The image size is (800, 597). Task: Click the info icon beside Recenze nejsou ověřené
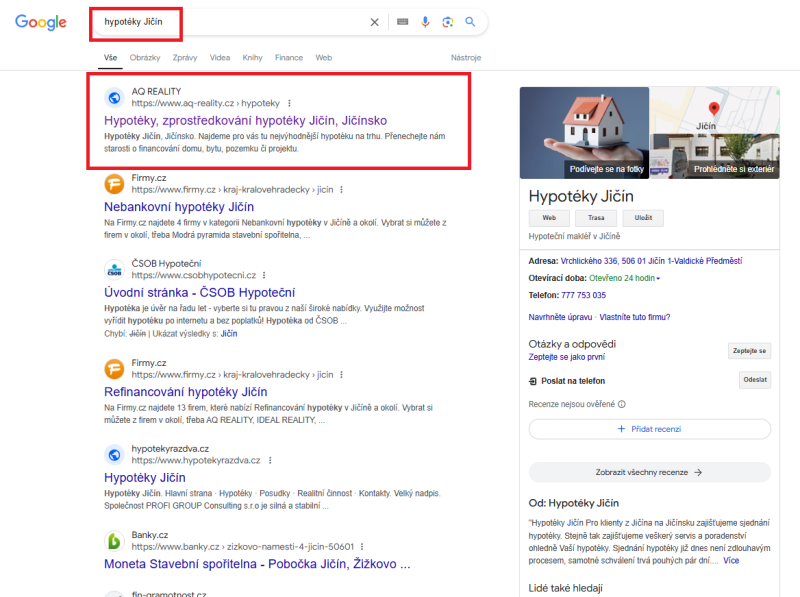click(x=621, y=404)
